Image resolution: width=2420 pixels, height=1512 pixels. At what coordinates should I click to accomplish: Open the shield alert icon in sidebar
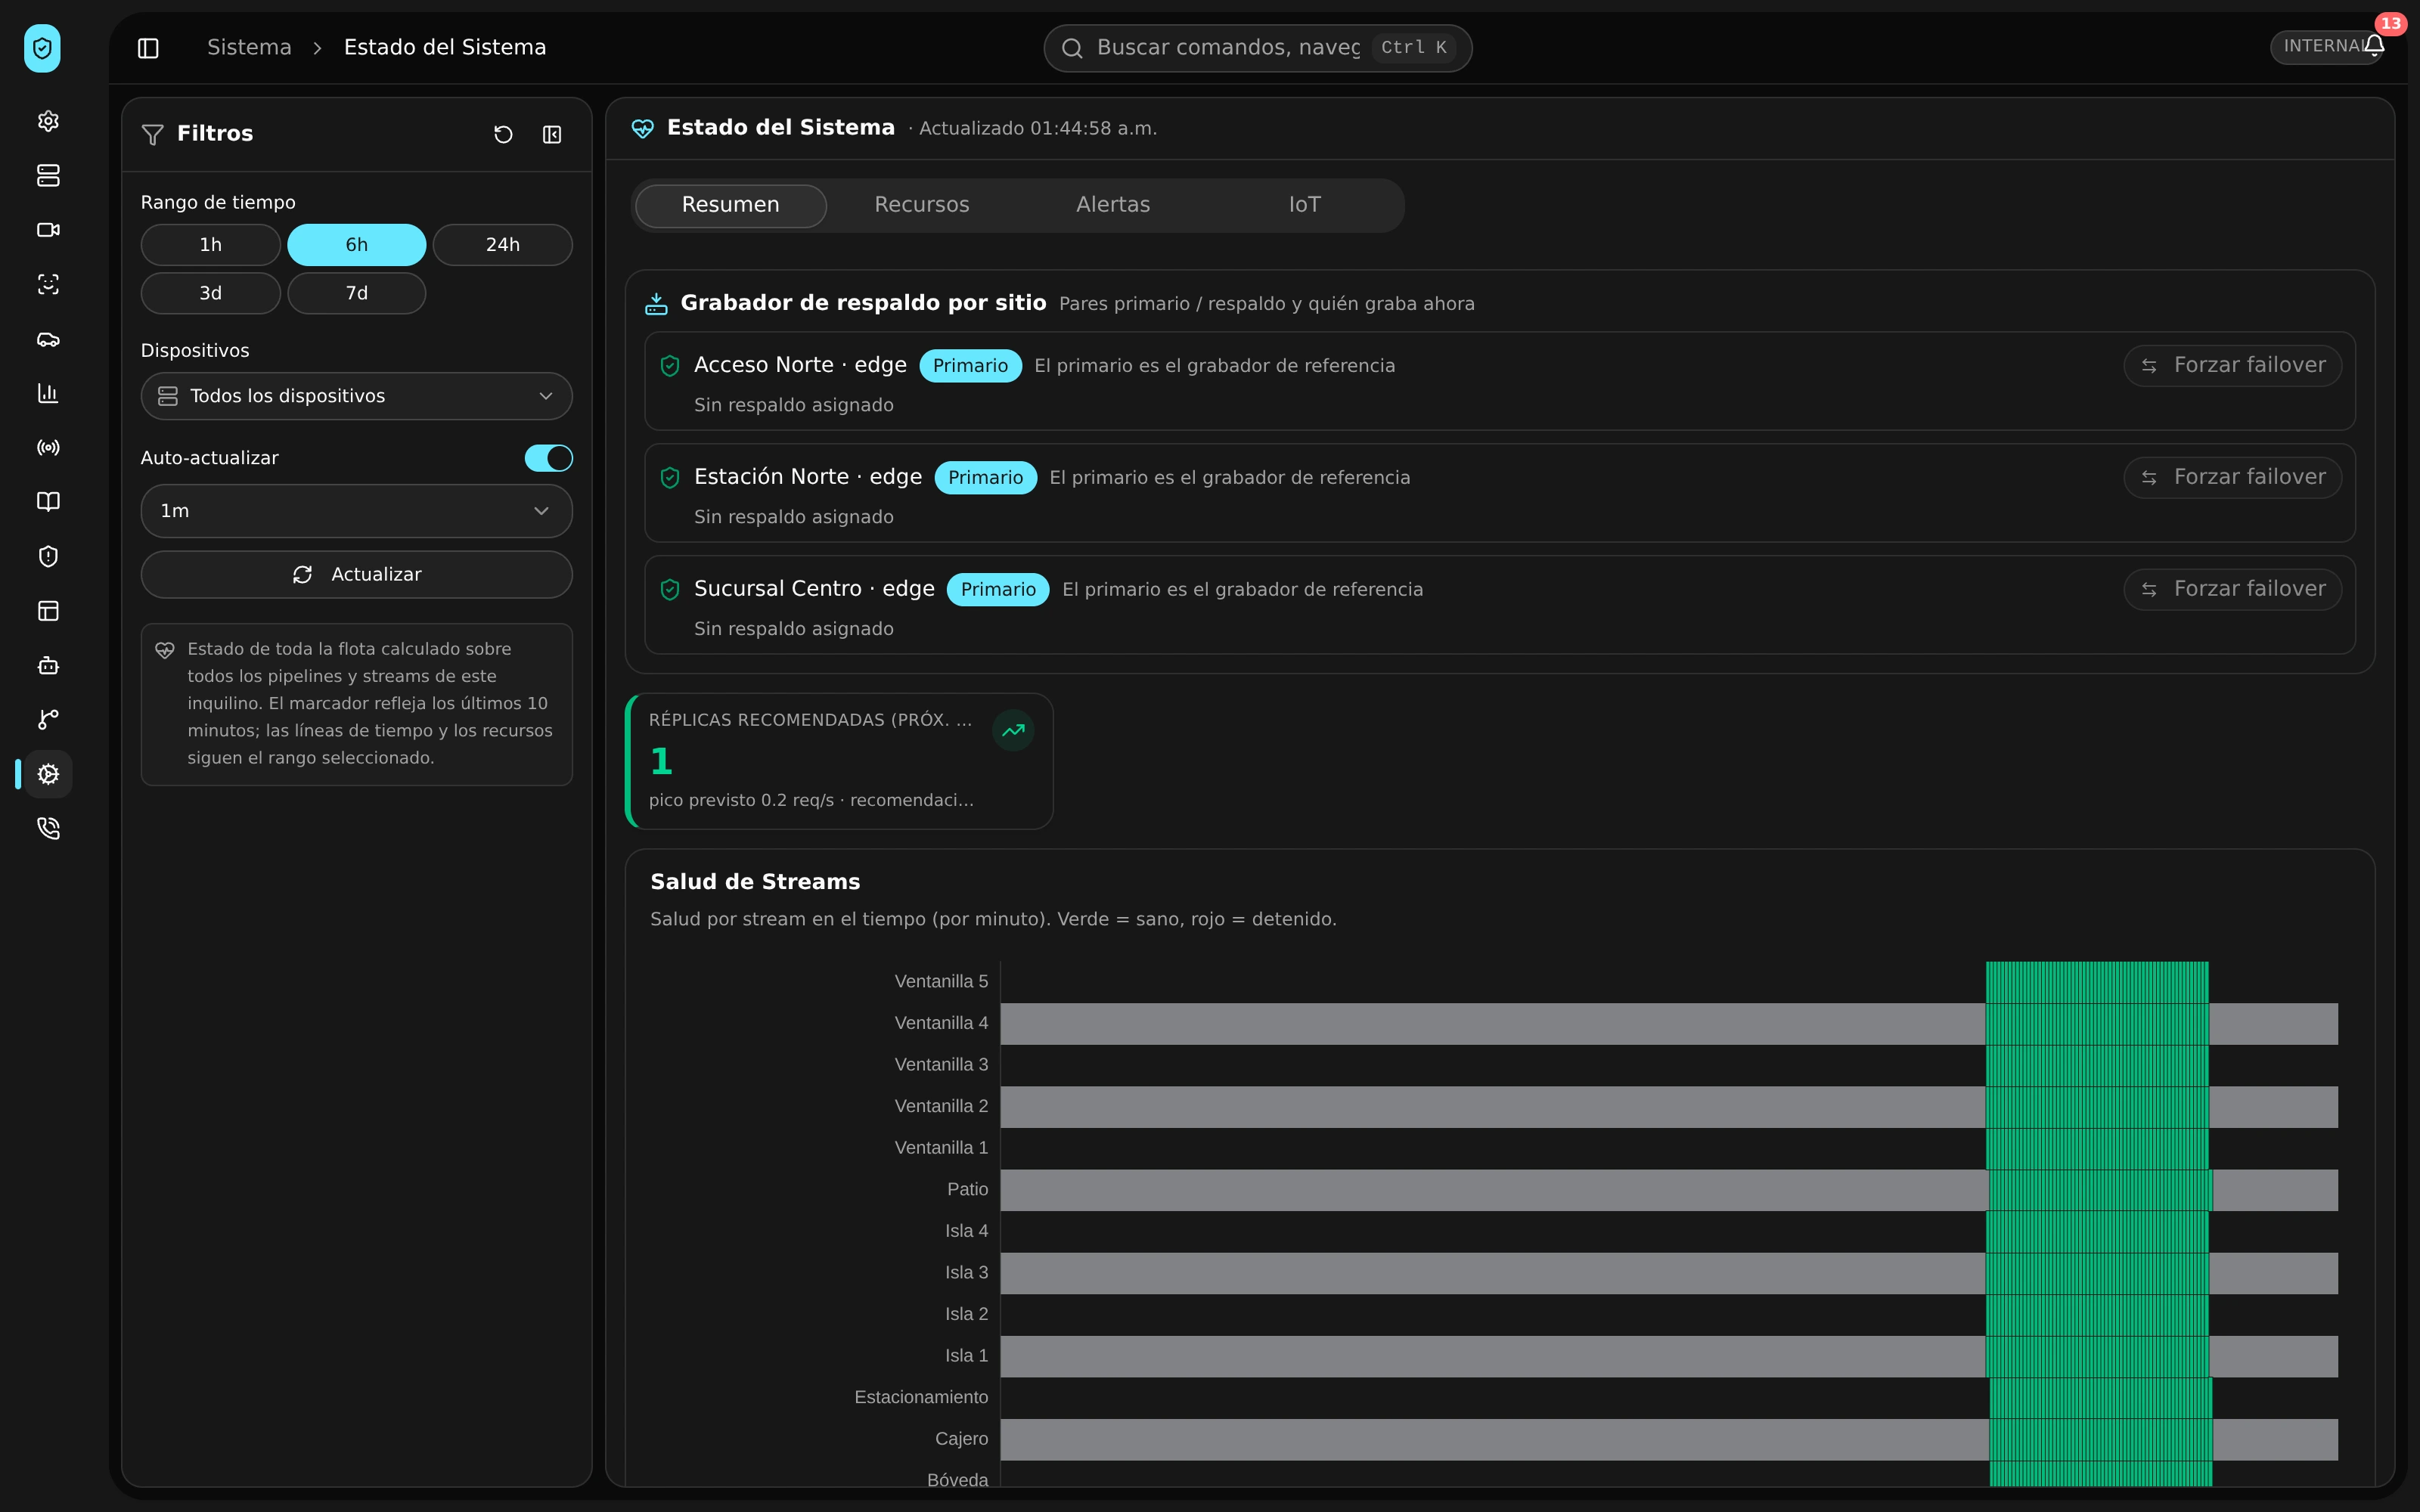[x=48, y=556]
